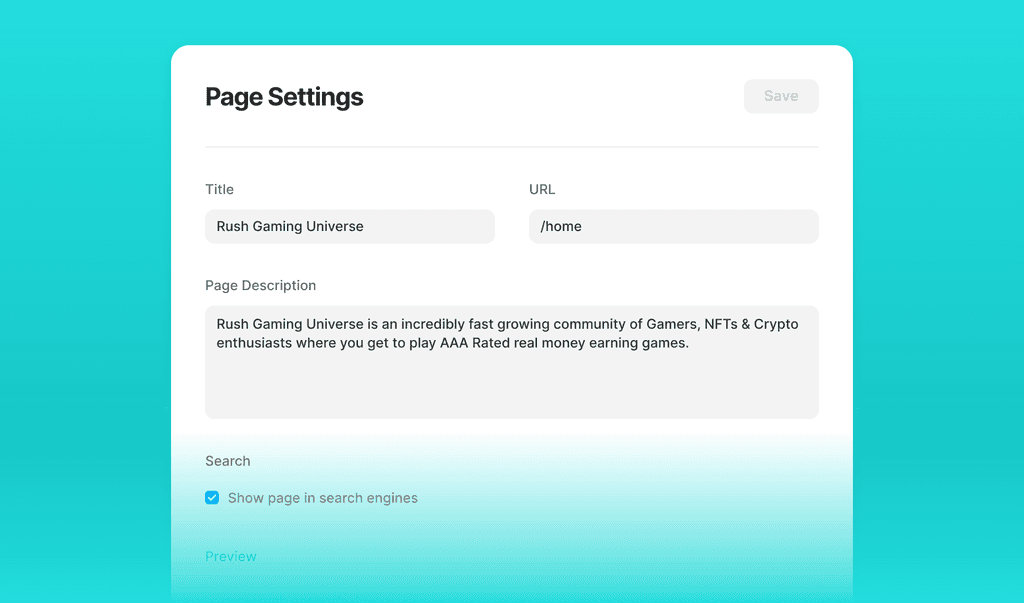Viewport: 1024px width, 603px height.
Task: Click the 'Show page in search engines' label
Action: [x=322, y=498]
